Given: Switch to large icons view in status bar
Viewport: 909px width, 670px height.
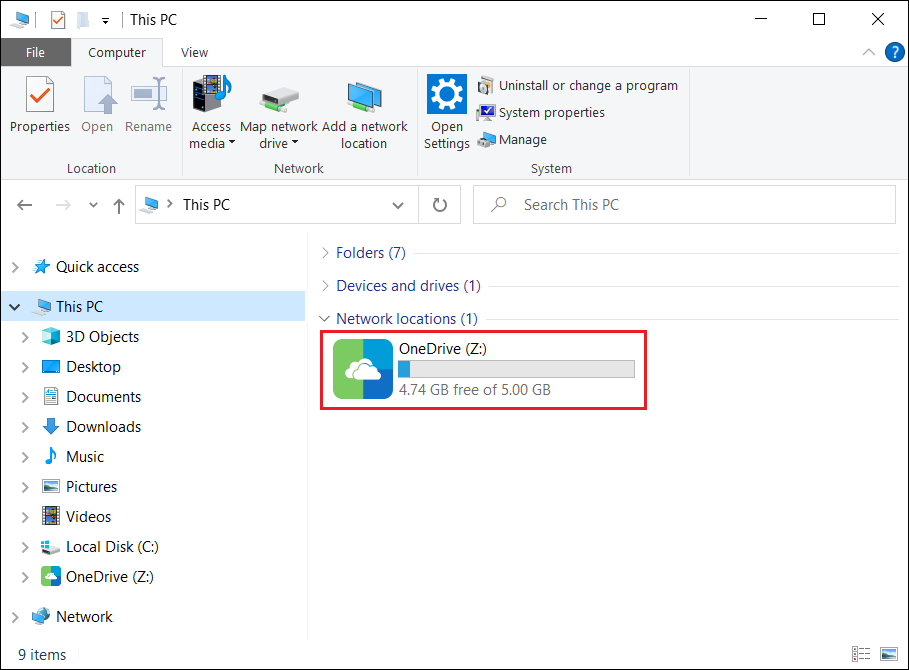Looking at the screenshot, I should (889, 654).
